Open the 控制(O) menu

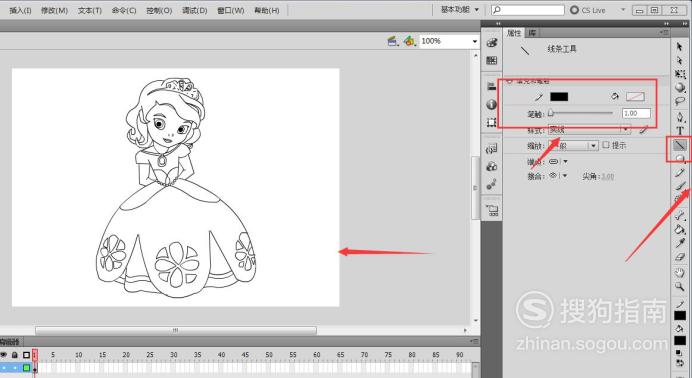(159, 10)
